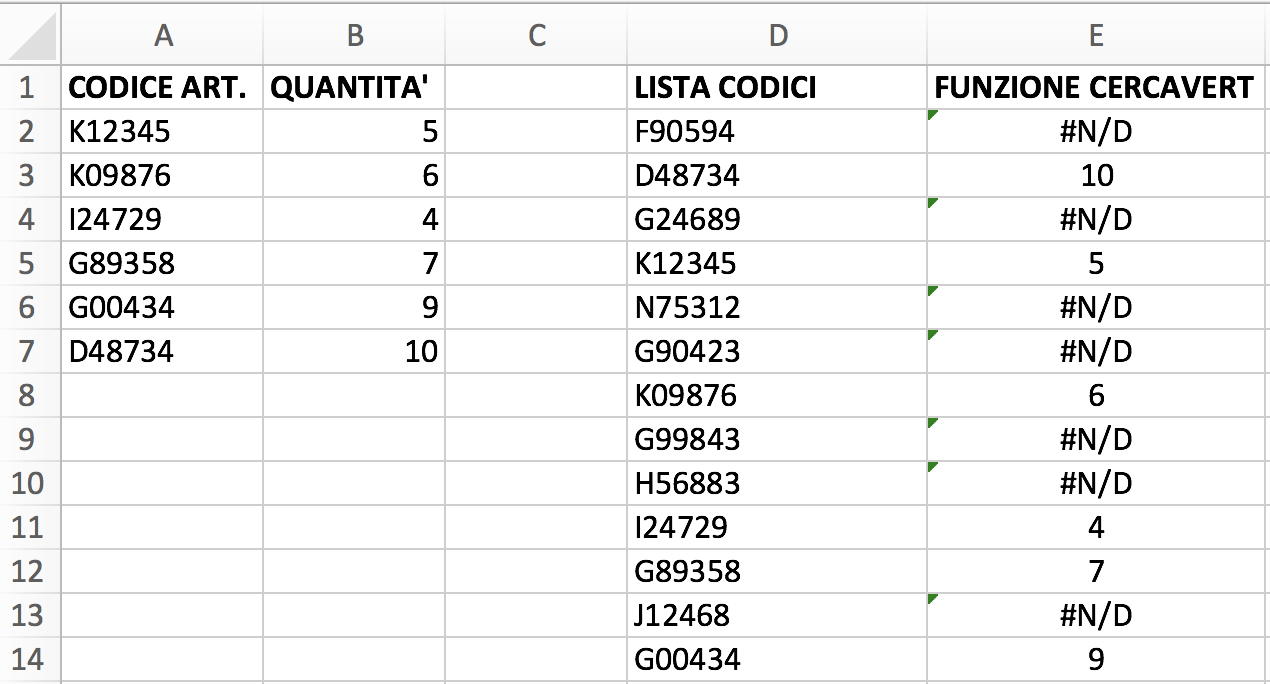The height and width of the screenshot is (684, 1270).
Task: Select code G00434 in column D
Action: pos(778,660)
